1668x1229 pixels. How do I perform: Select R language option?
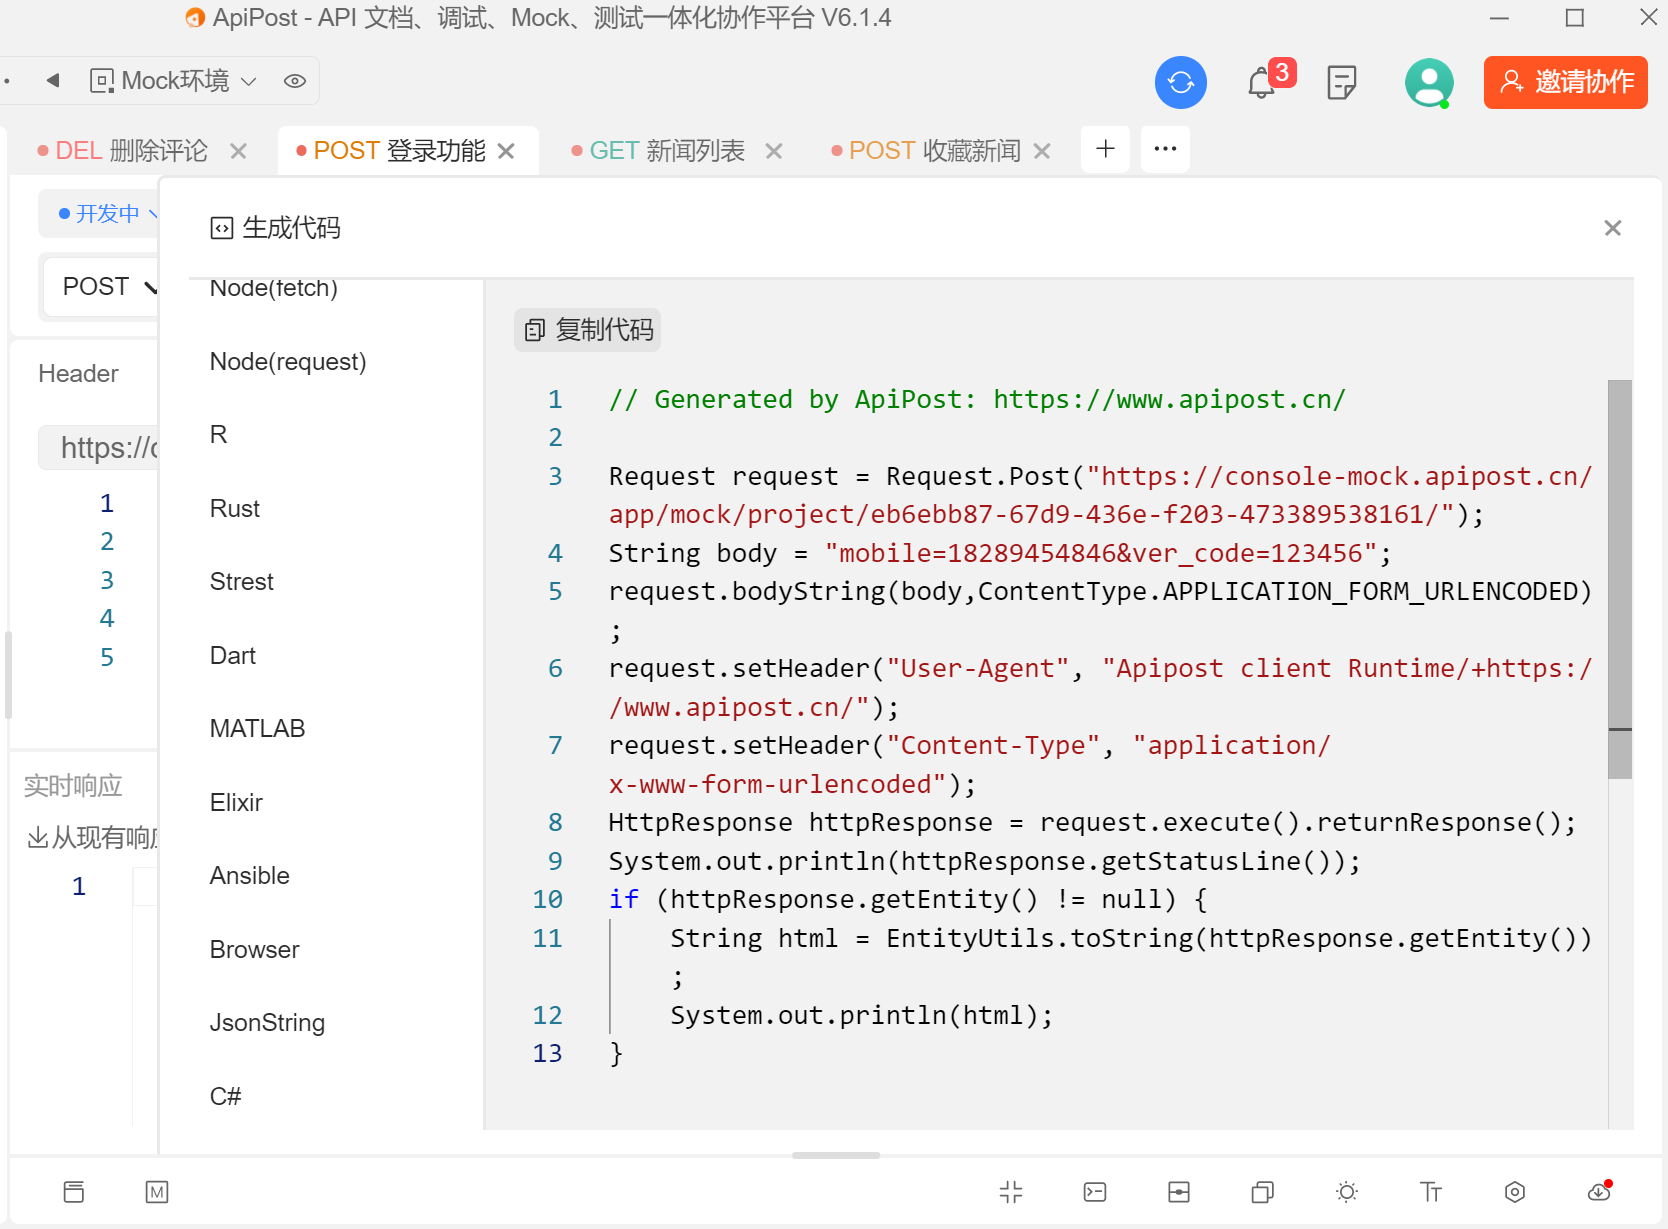point(218,435)
